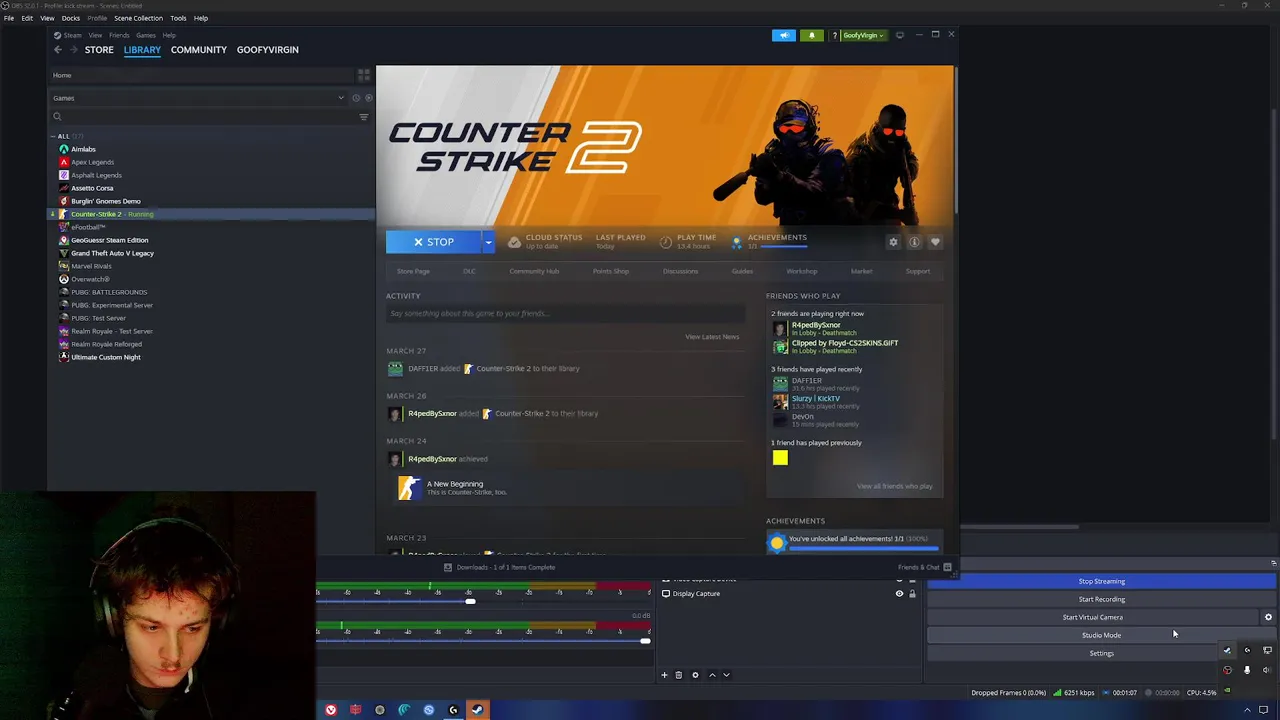Open Counter-Strike 2 Store Page link
Image resolution: width=1280 pixels, height=720 pixels.
(413, 271)
